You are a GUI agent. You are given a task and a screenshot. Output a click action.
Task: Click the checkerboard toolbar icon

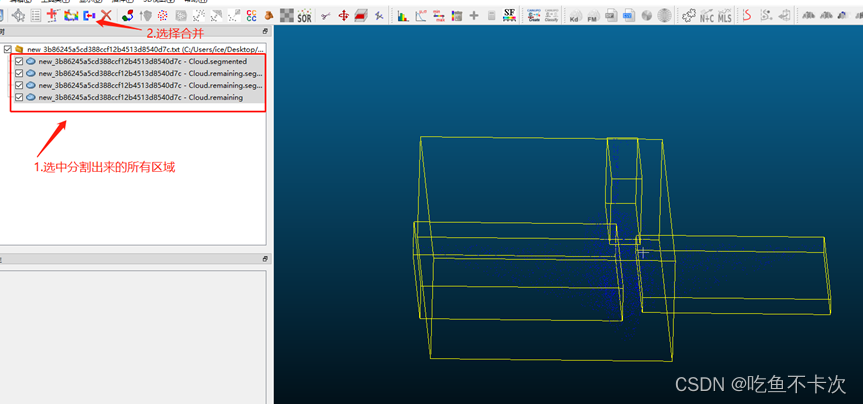pyautogui.click(x=287, y=16)
